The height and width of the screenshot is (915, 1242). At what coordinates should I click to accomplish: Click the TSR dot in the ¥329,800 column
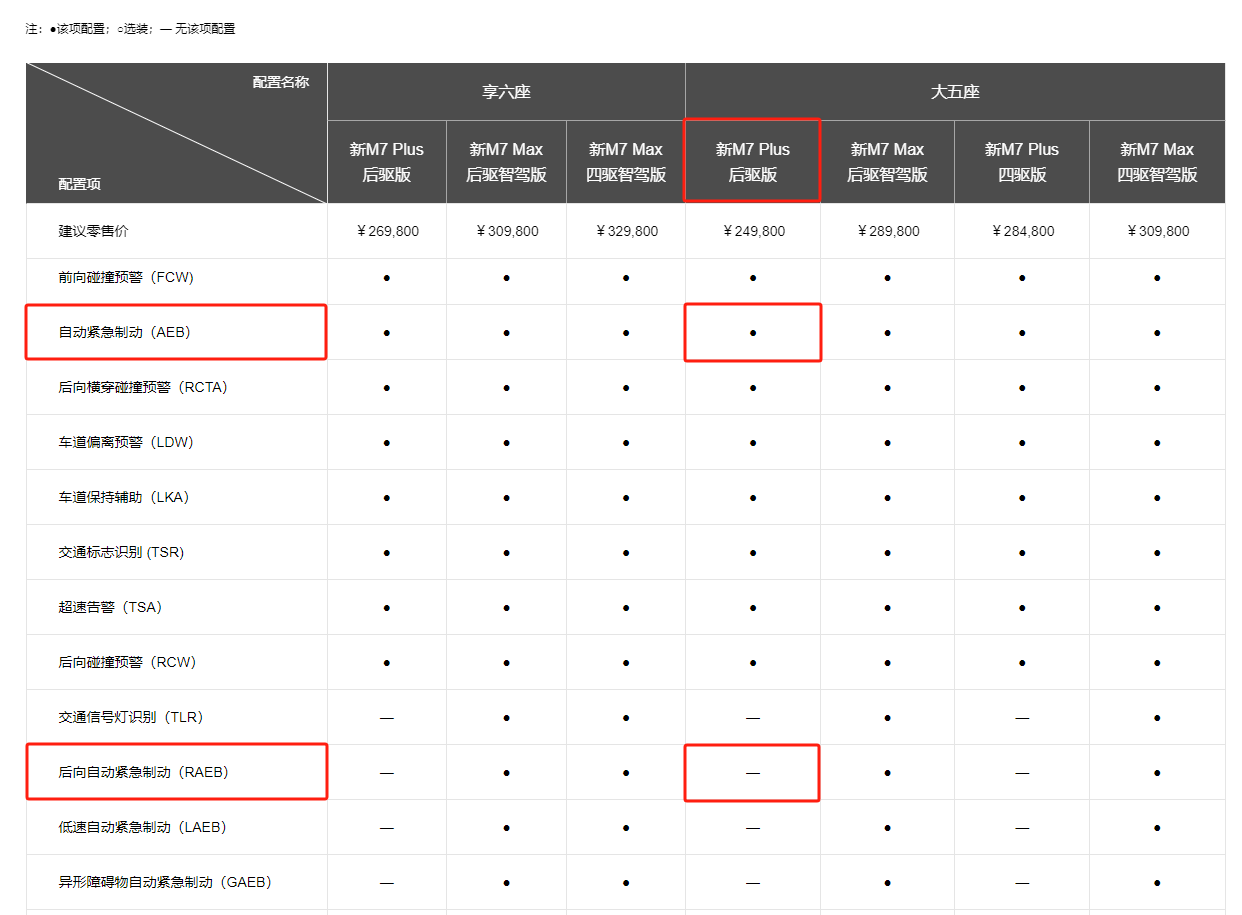(626, 552)
